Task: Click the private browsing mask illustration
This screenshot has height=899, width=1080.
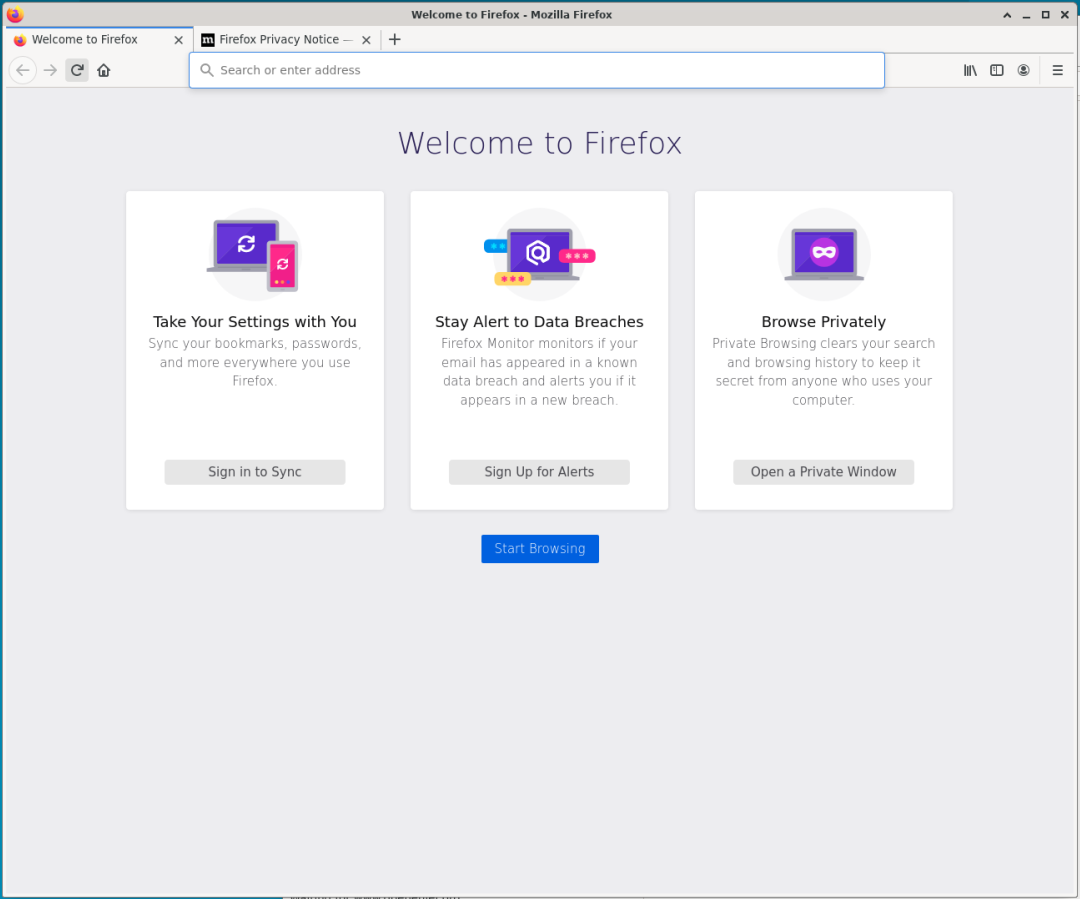Action: coord(824,254)
